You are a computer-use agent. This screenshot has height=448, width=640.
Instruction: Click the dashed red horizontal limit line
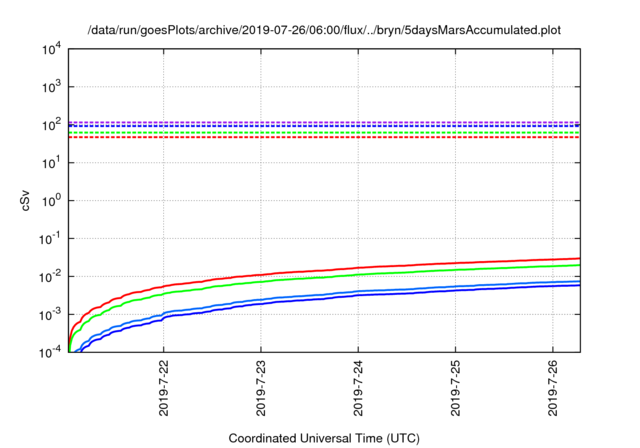point(324,137)
